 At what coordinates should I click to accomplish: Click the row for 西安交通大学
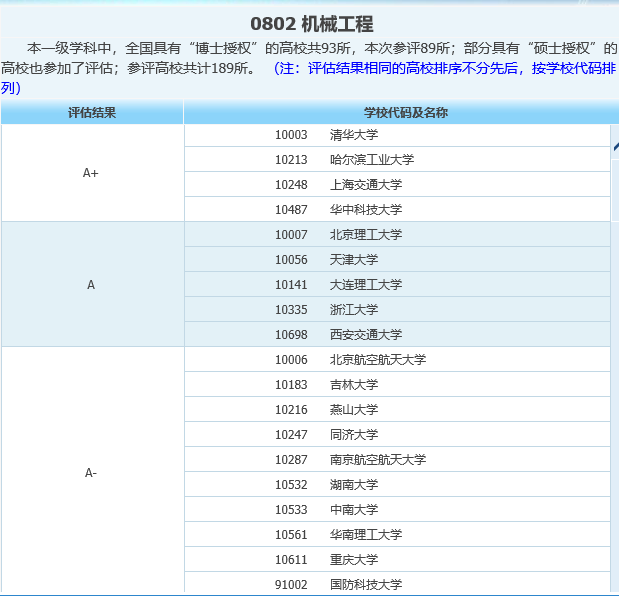click(x=397, y=334)
